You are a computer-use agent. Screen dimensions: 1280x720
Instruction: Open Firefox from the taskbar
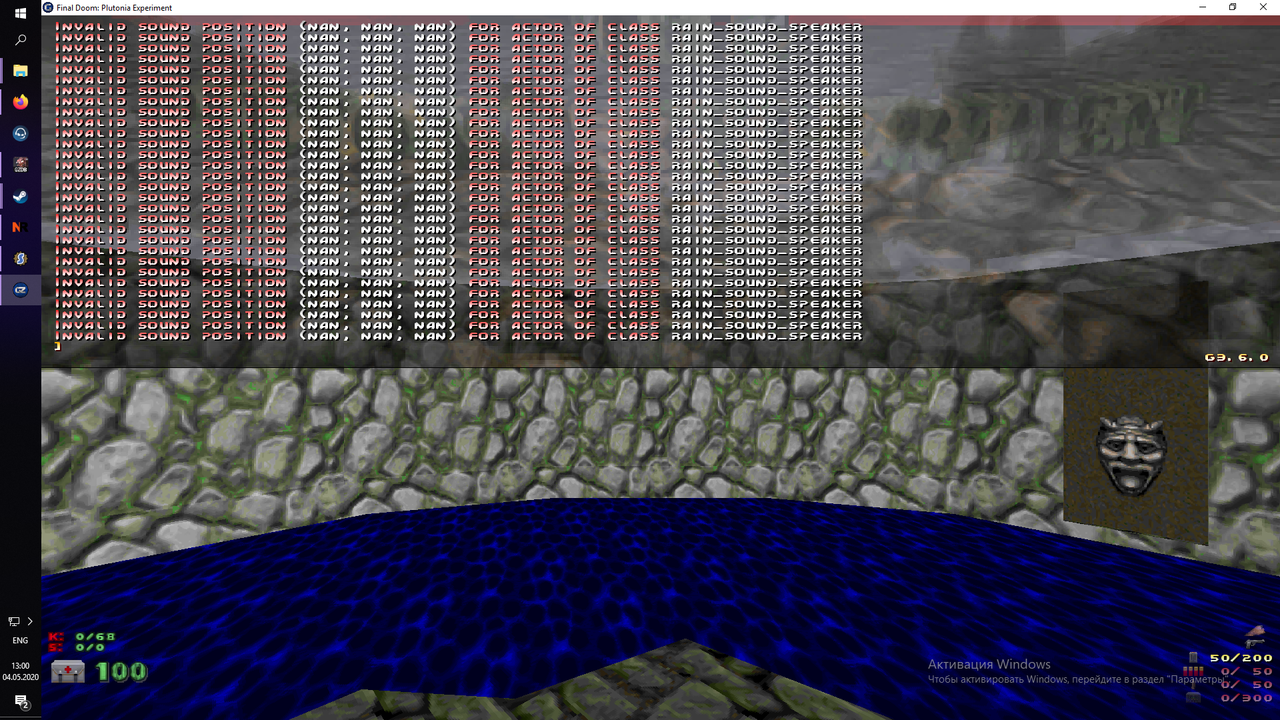point(20,102)
